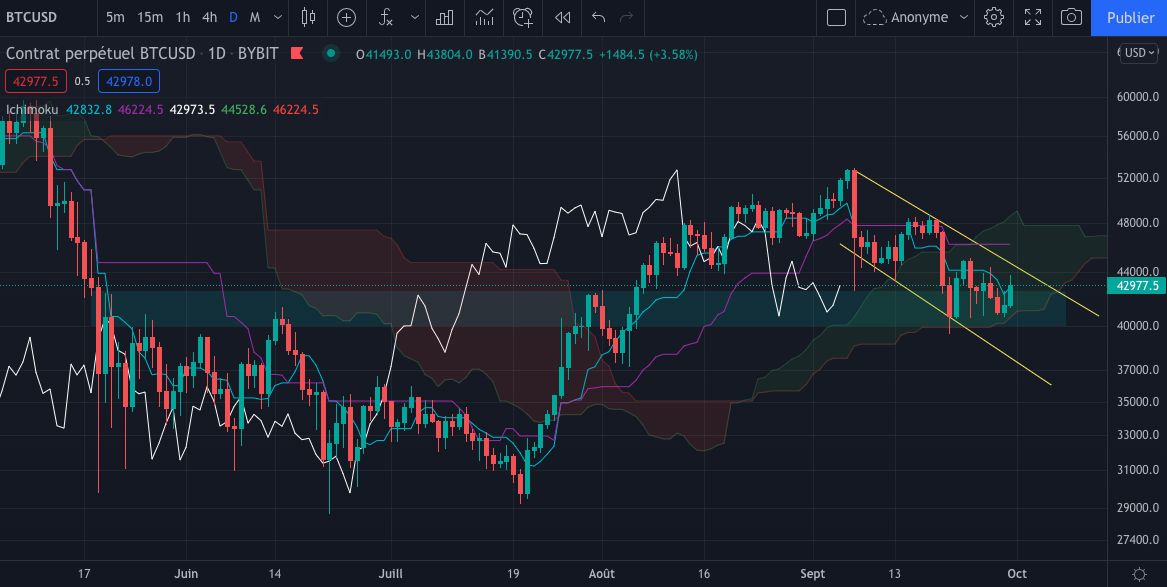Select the candlestick chart style icon

(x=307, y=18)
